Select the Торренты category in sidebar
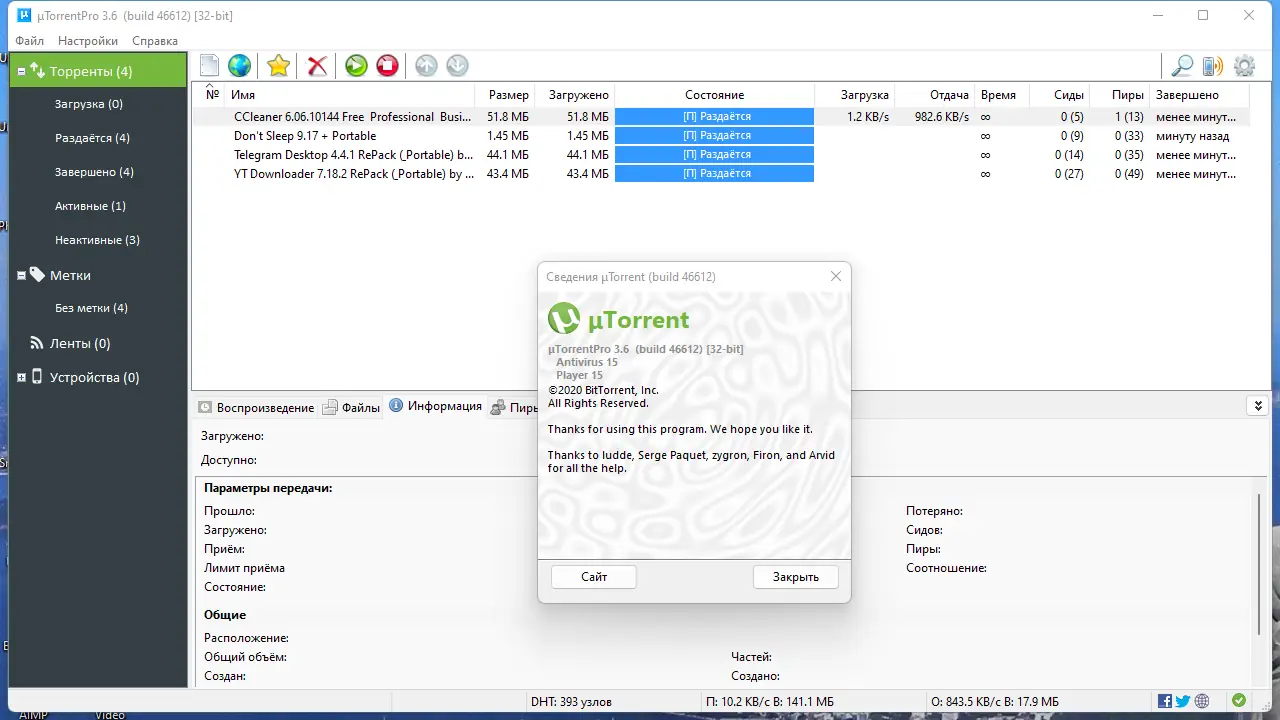Viewport: 1280px width, 720px height. click(90, 69)
